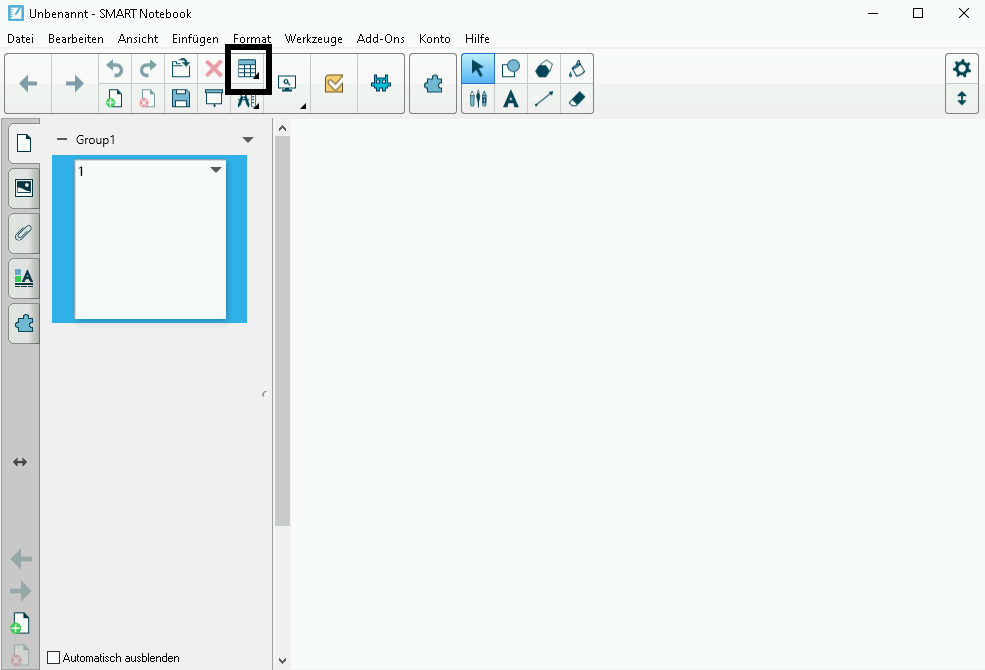
Task: Select the Pens tool
Action: (x=478, y=99)
